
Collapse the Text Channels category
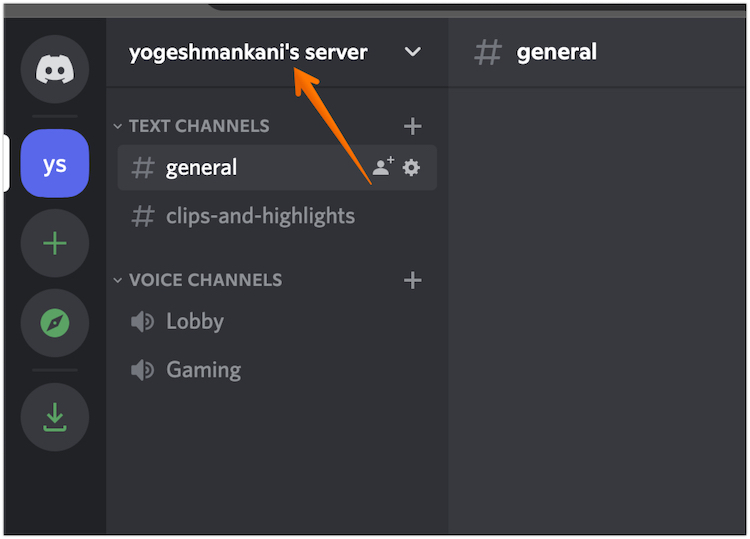point(118,126)
